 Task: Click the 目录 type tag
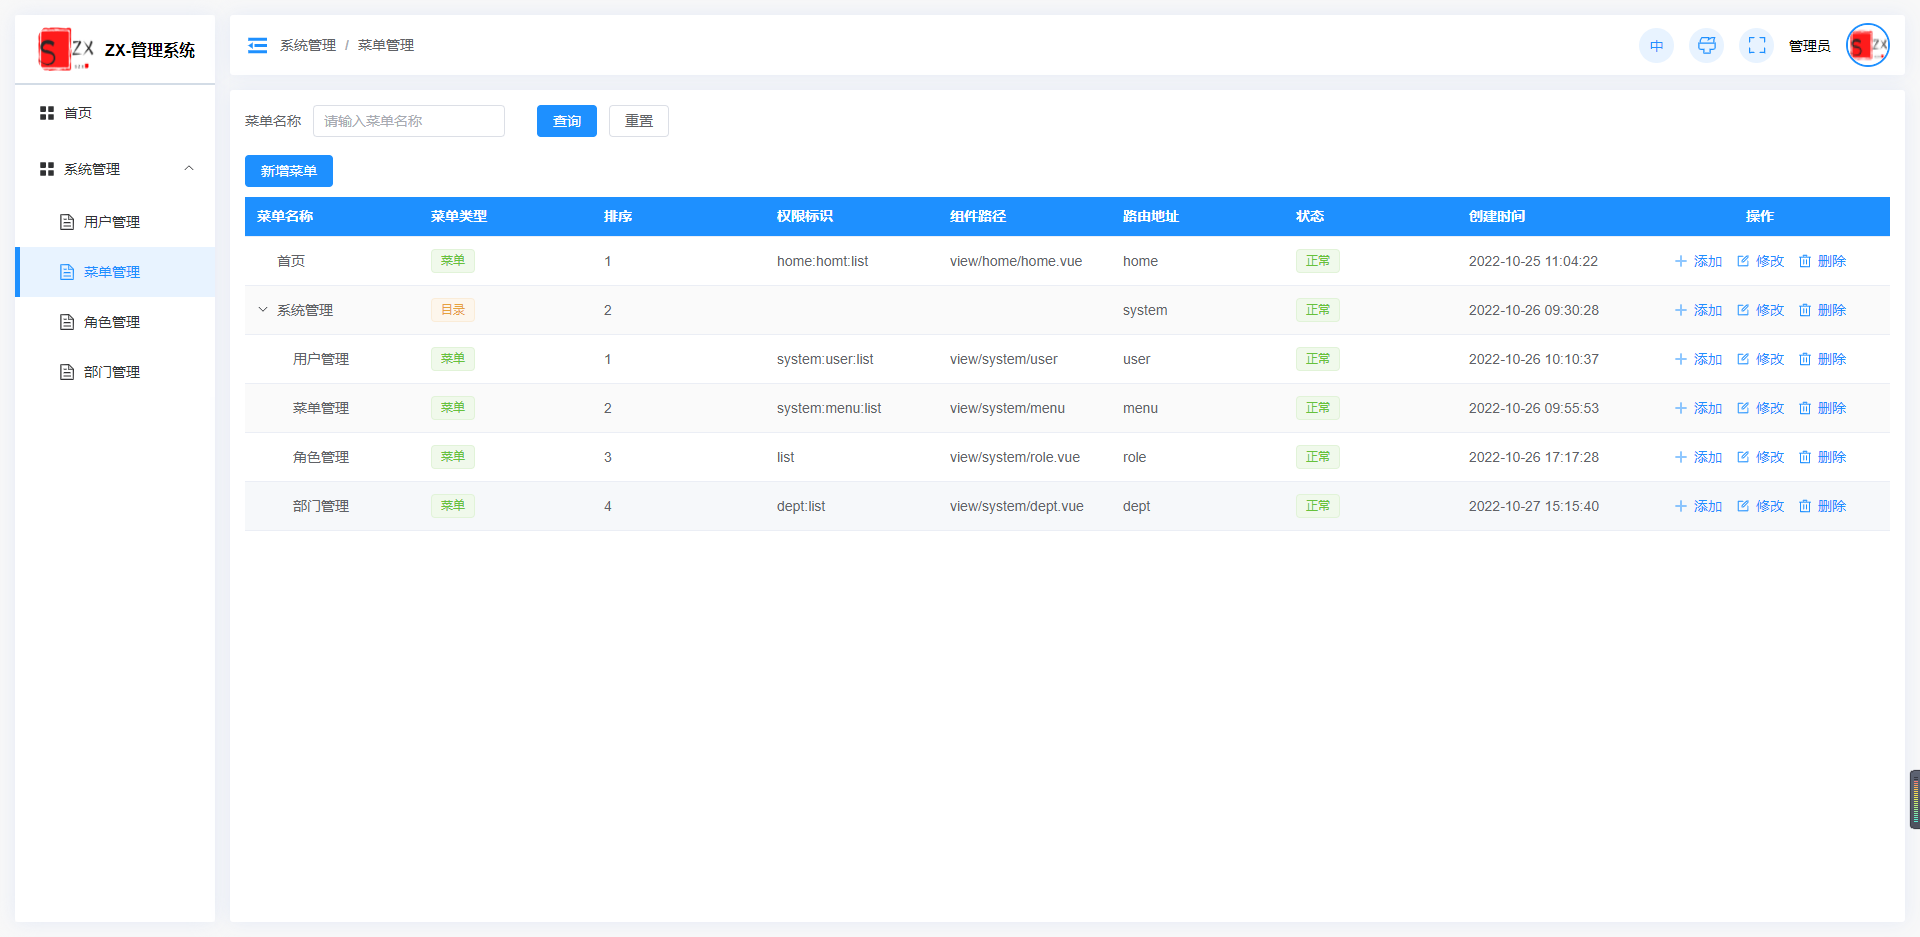(x=453, y=310)
